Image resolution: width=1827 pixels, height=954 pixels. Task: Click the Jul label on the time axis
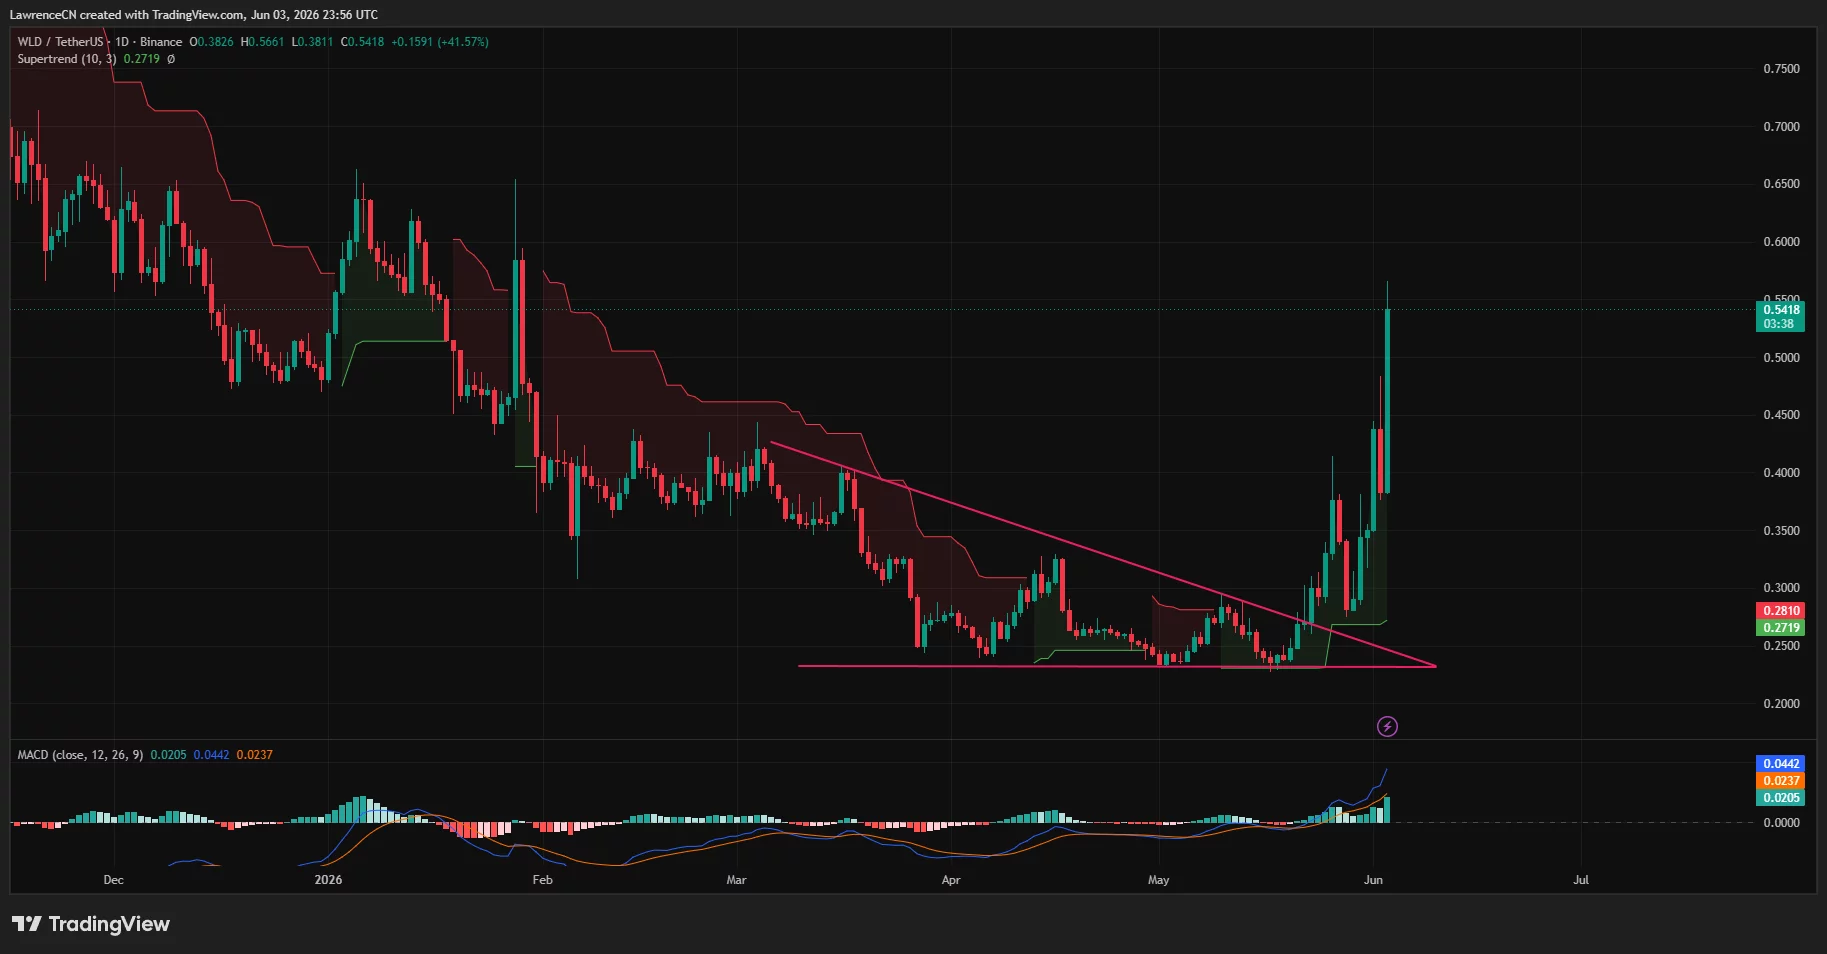1581,880
